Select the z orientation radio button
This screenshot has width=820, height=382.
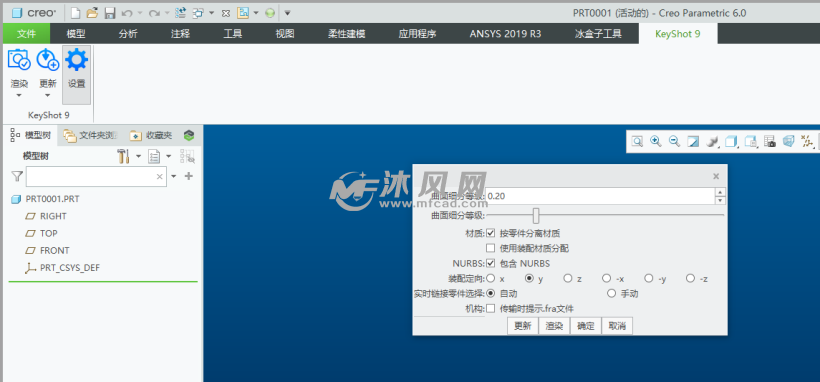click(568, 278)
